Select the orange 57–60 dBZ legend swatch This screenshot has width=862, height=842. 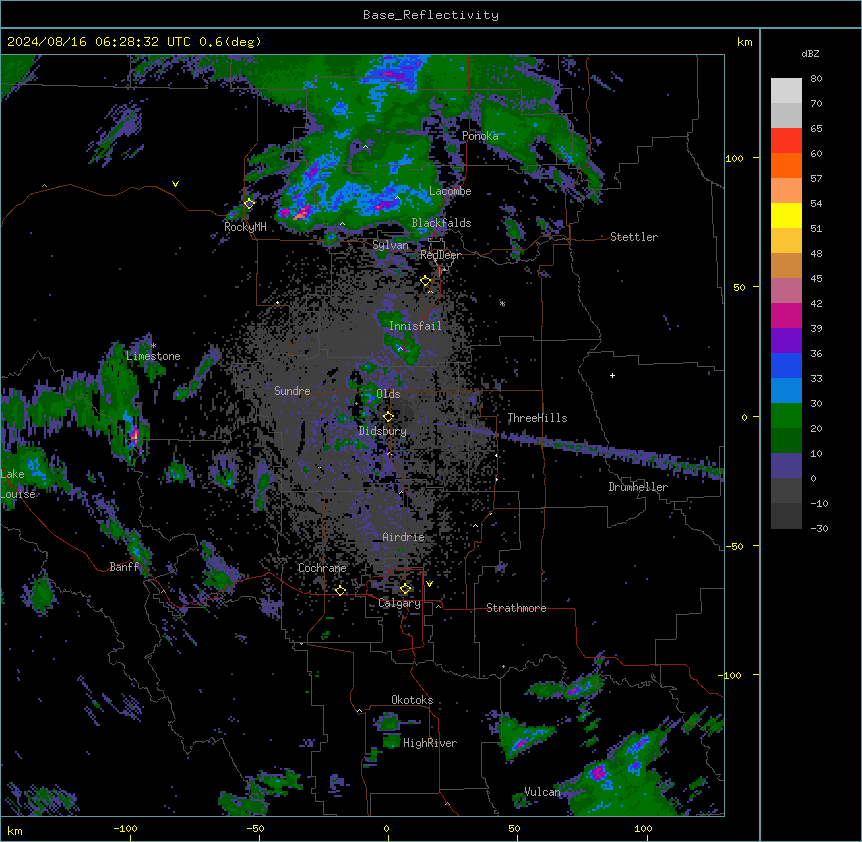[786, 165]
